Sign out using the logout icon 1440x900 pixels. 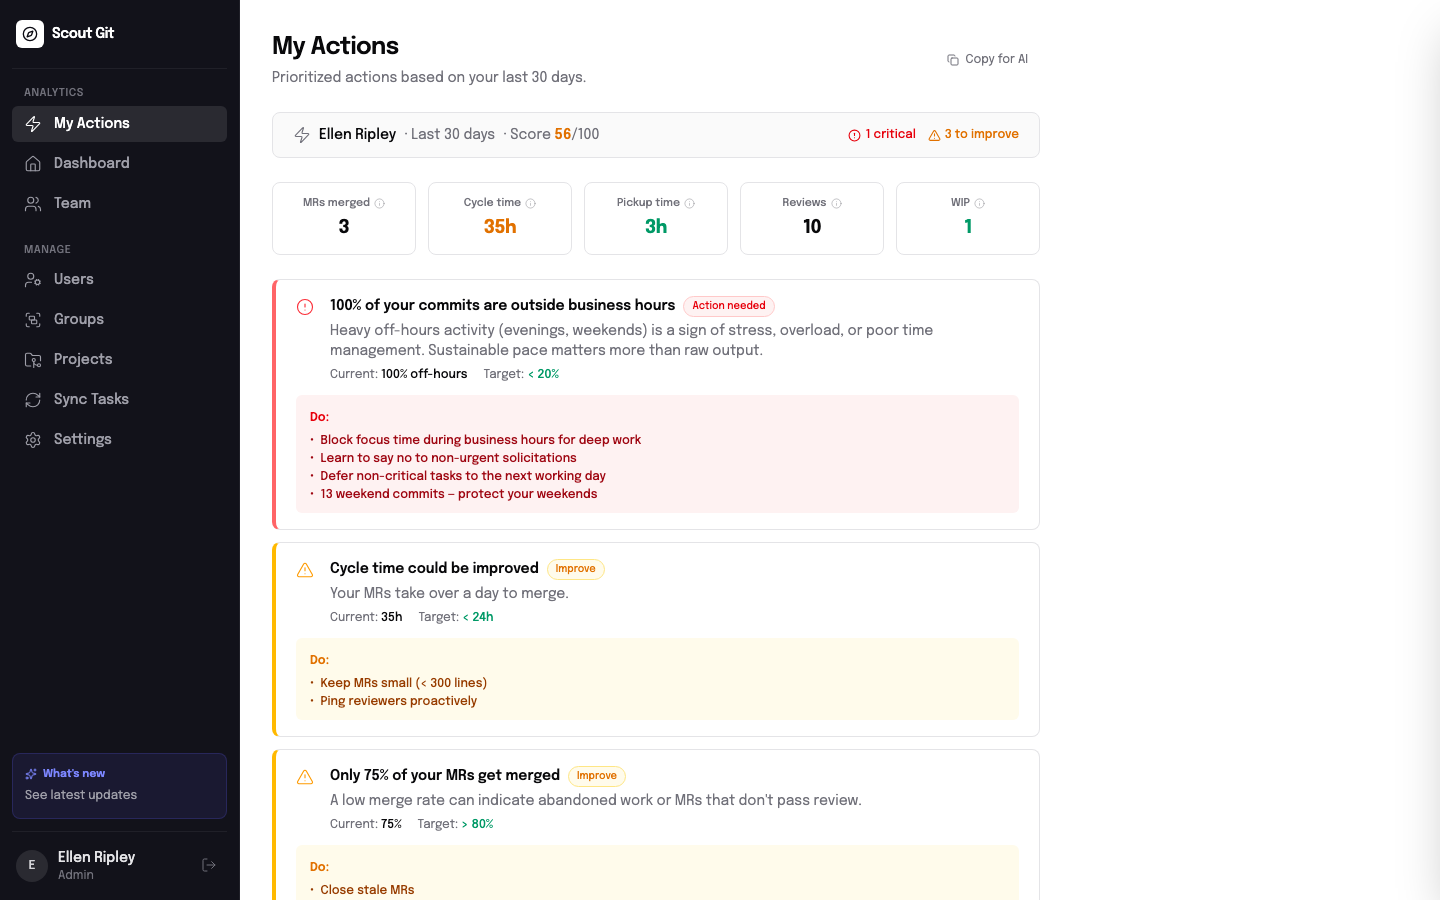coord(208,864)
